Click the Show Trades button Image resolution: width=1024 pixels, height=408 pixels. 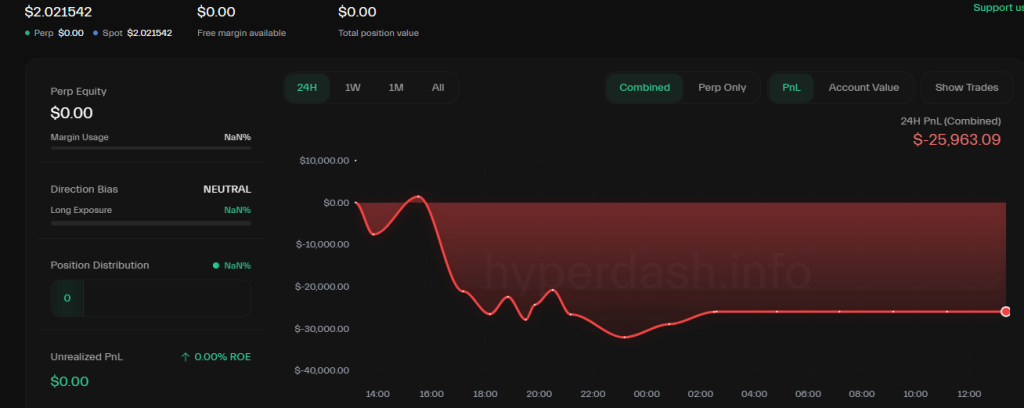(x=967, y=87)
